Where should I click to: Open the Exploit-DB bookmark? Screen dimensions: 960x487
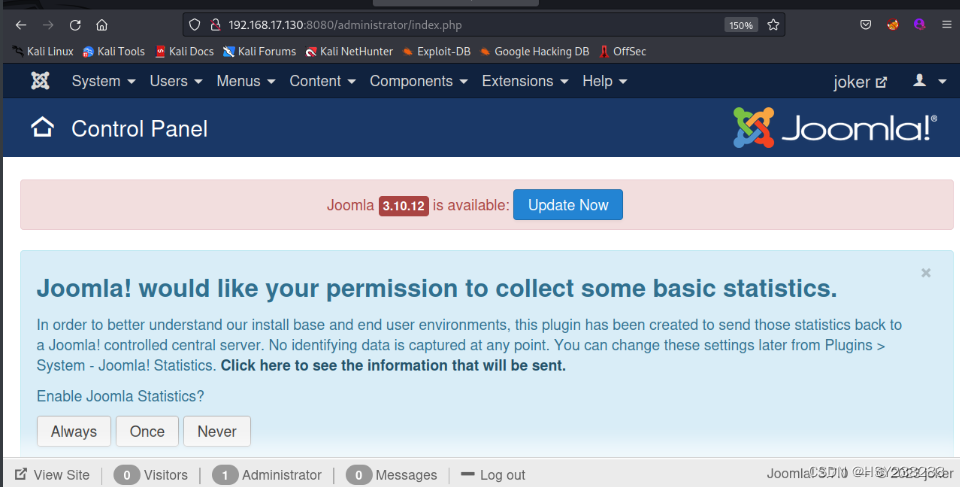click(x=437, y=51)
